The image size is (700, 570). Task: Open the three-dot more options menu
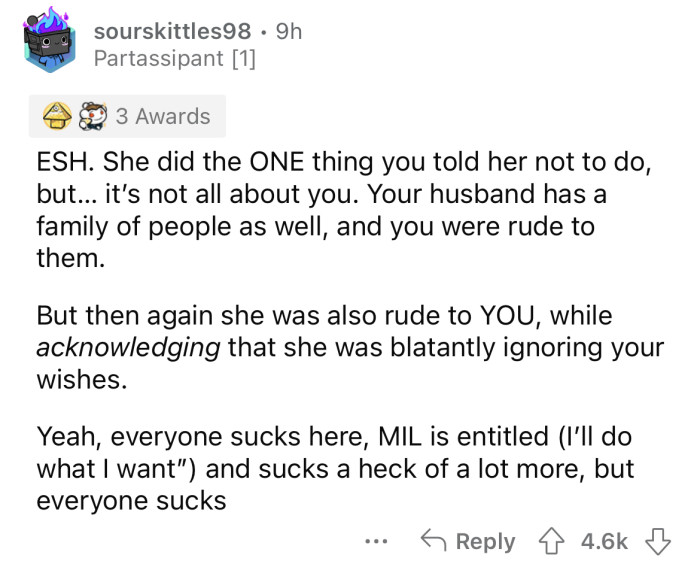pos(374,541)
